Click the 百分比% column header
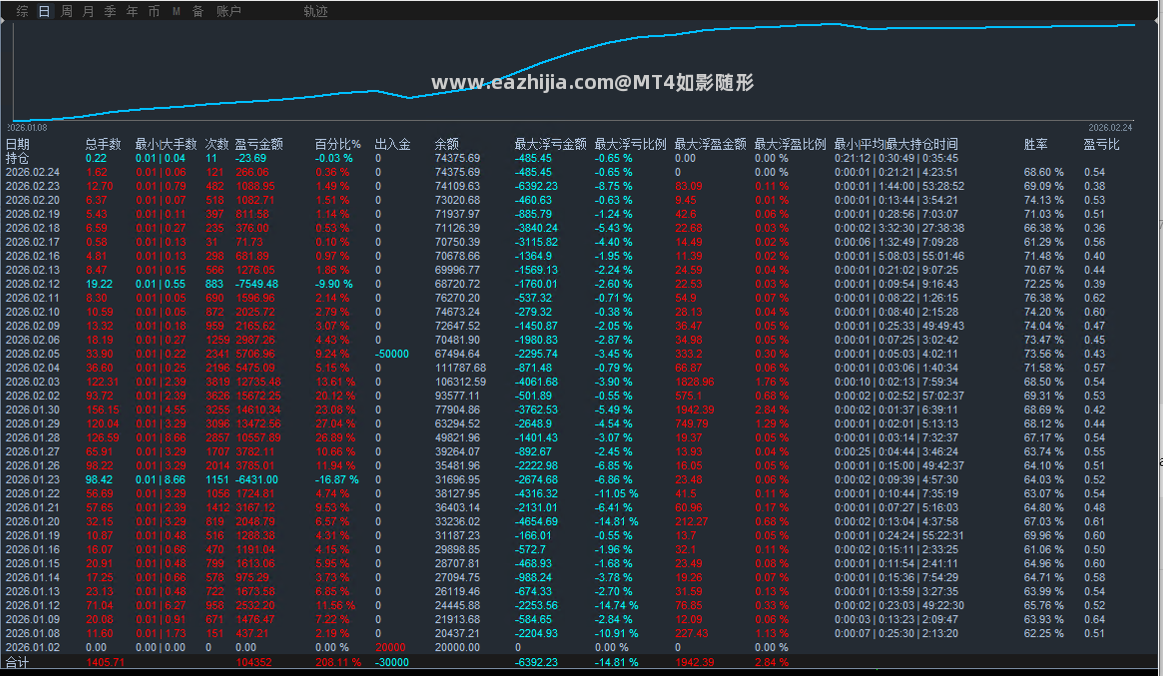1163x676 pixels. pos(338,144)
